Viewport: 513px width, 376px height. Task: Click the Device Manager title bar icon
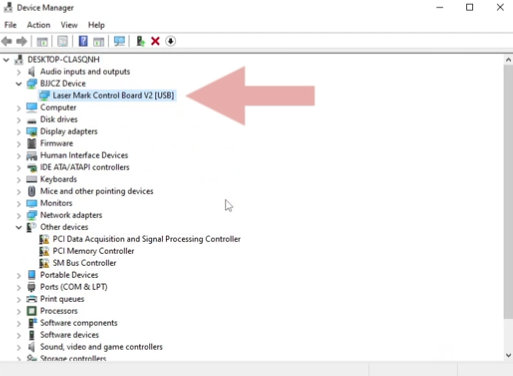point(8,7)
